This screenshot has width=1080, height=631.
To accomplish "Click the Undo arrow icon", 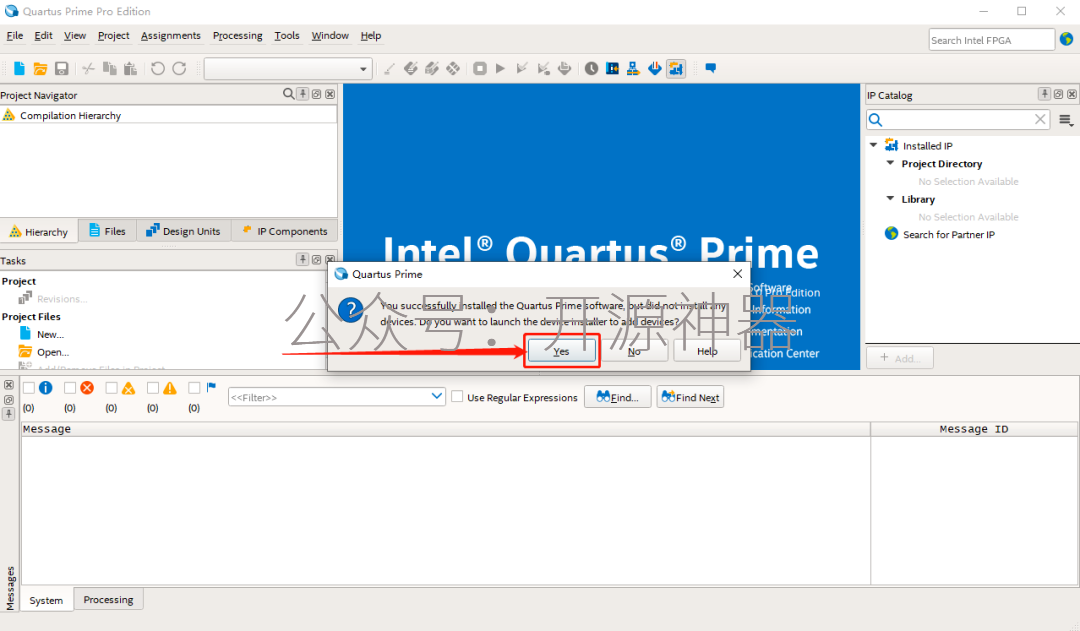I will (158, 68).
